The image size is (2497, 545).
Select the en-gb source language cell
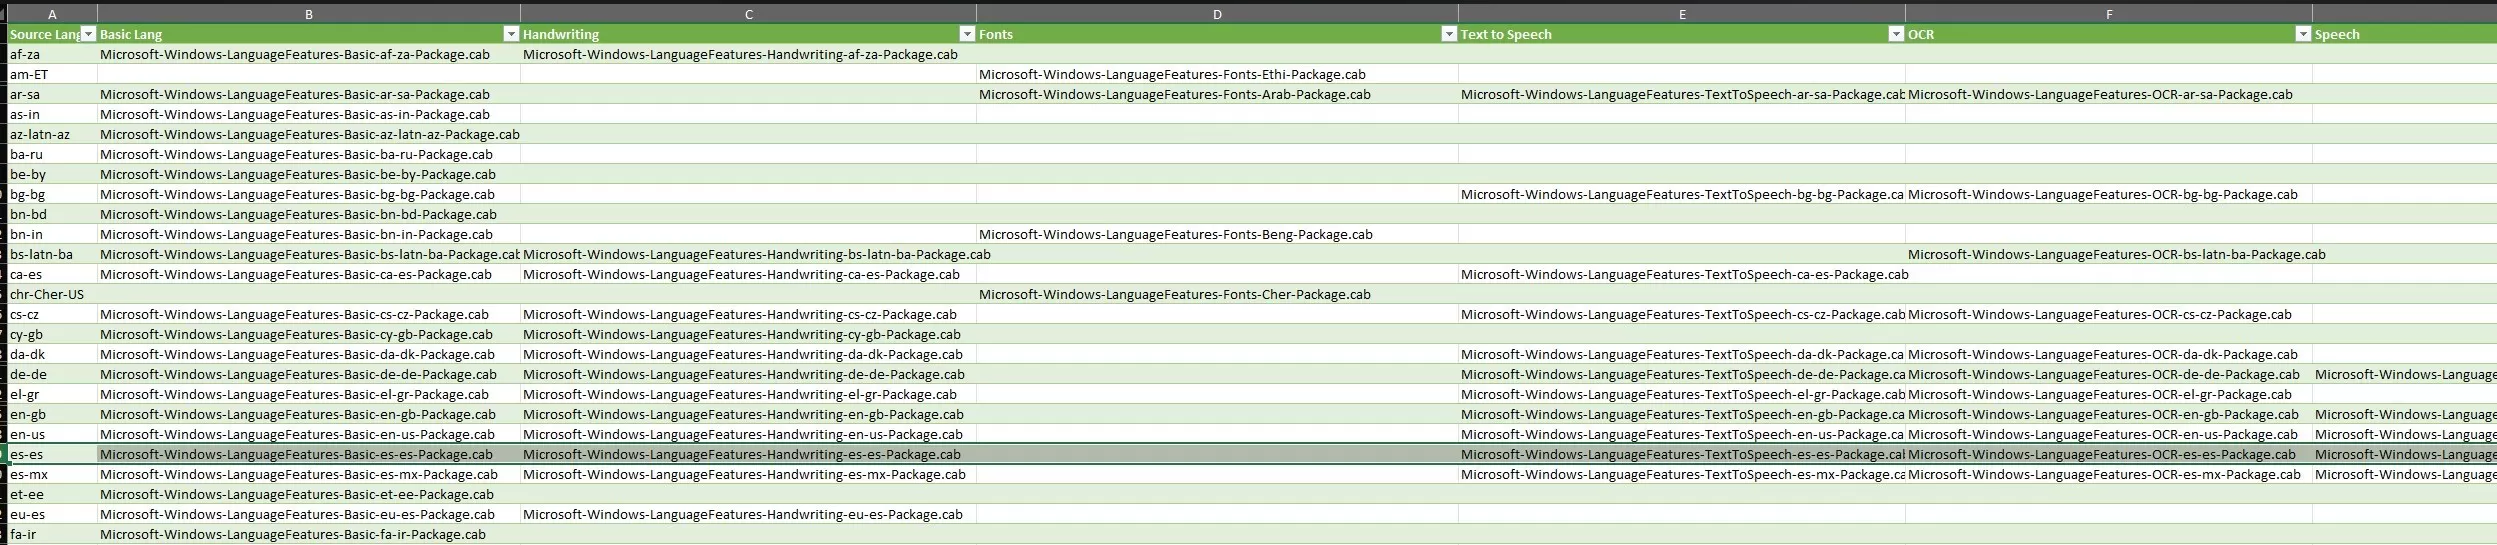coord(52,414)
